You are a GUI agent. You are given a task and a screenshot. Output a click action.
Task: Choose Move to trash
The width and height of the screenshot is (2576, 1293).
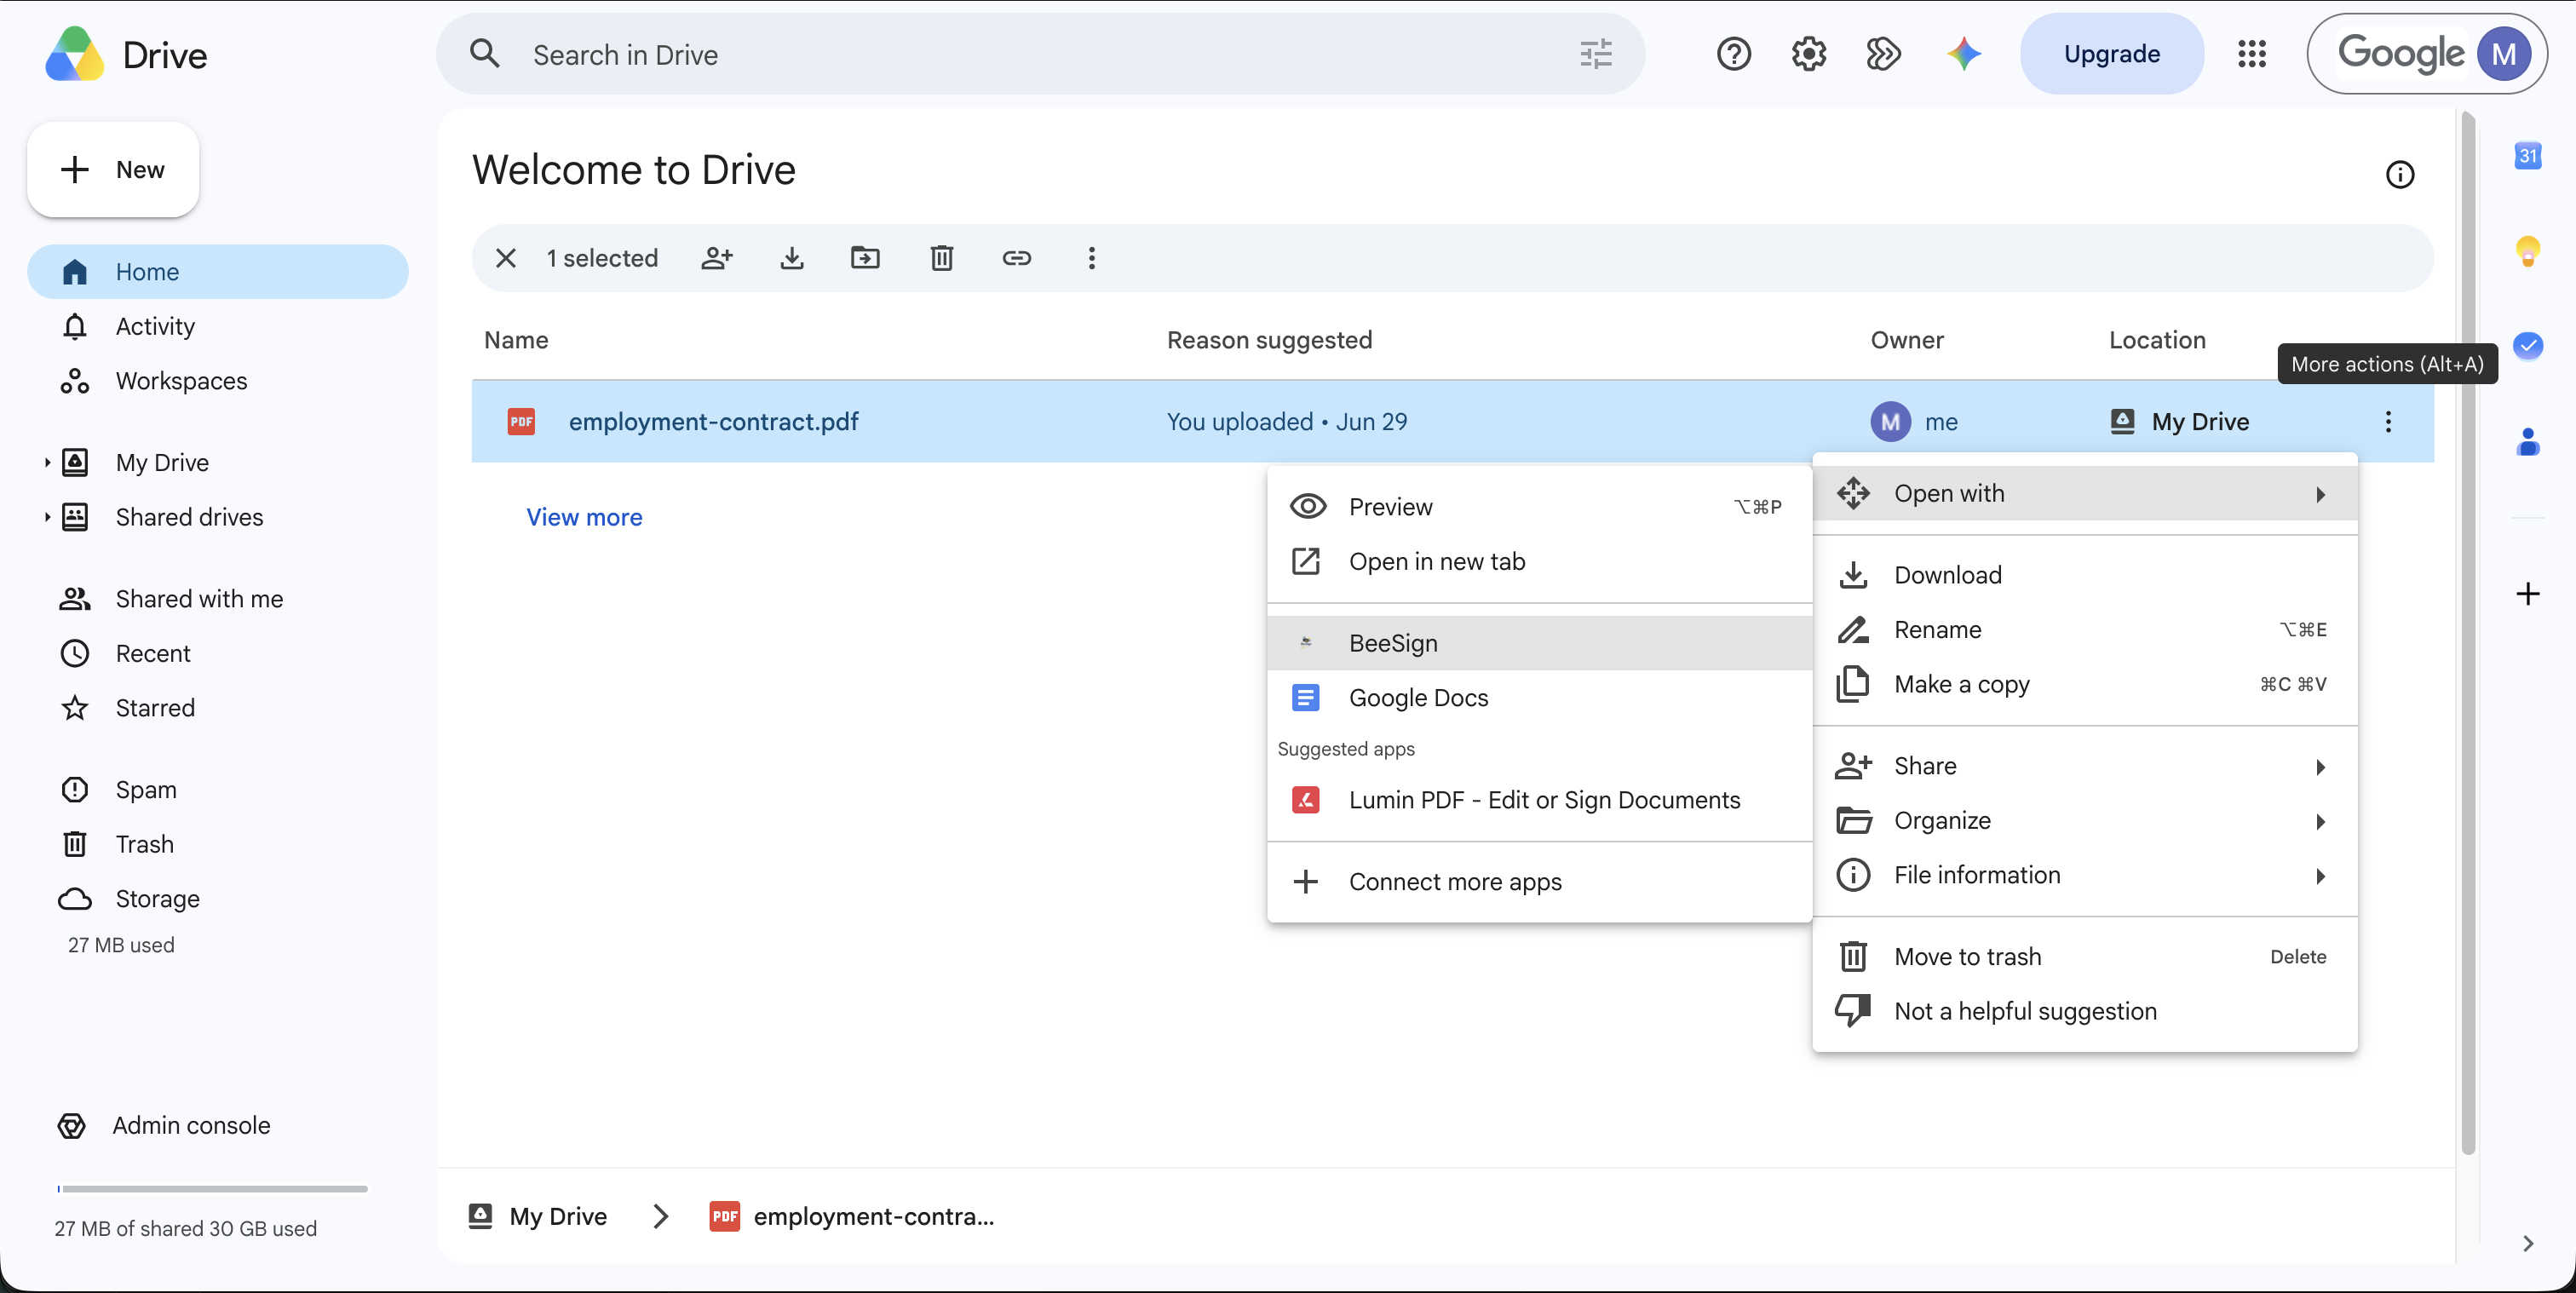click(2084, 957)
